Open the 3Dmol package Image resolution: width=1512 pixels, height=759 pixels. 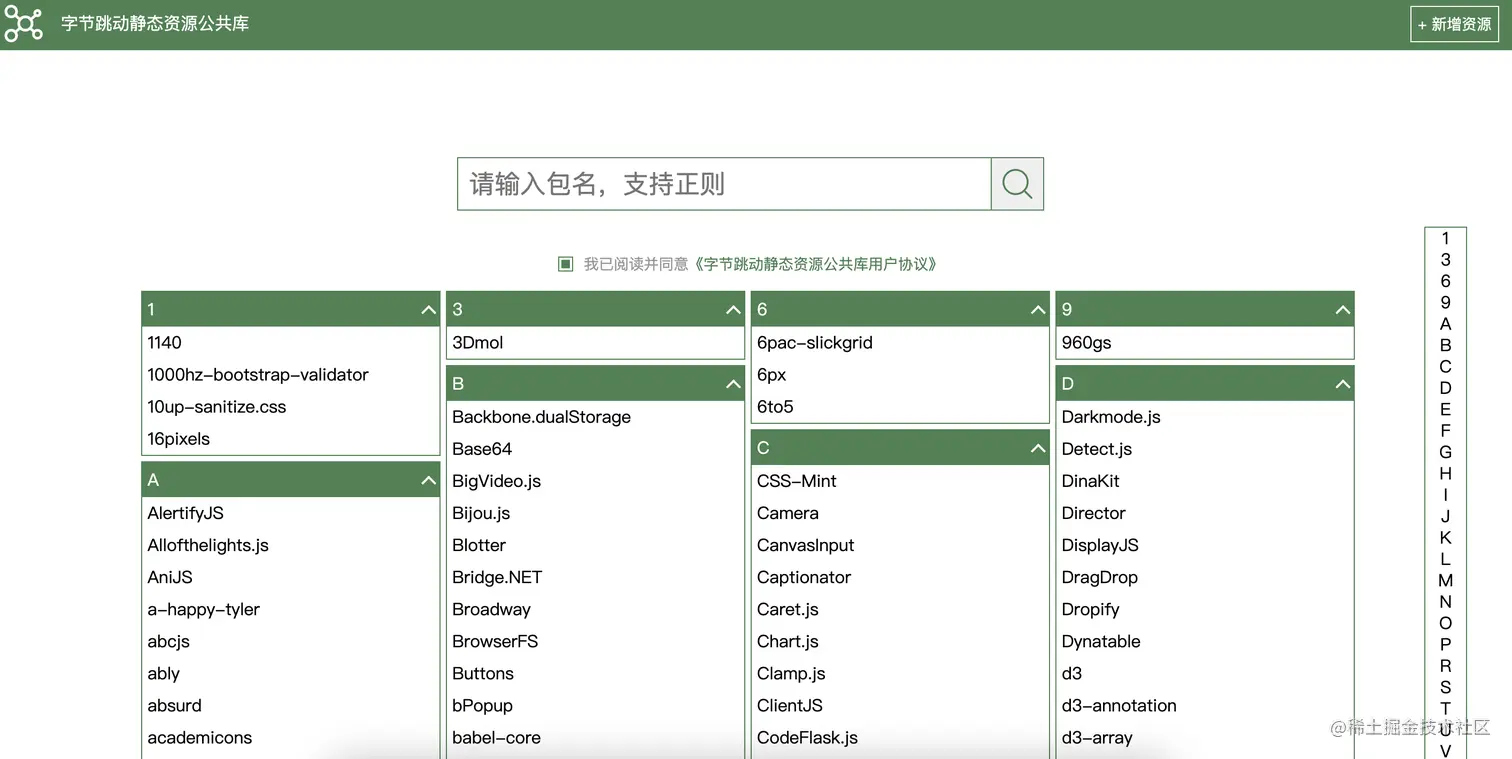click(x=478, y=343)
